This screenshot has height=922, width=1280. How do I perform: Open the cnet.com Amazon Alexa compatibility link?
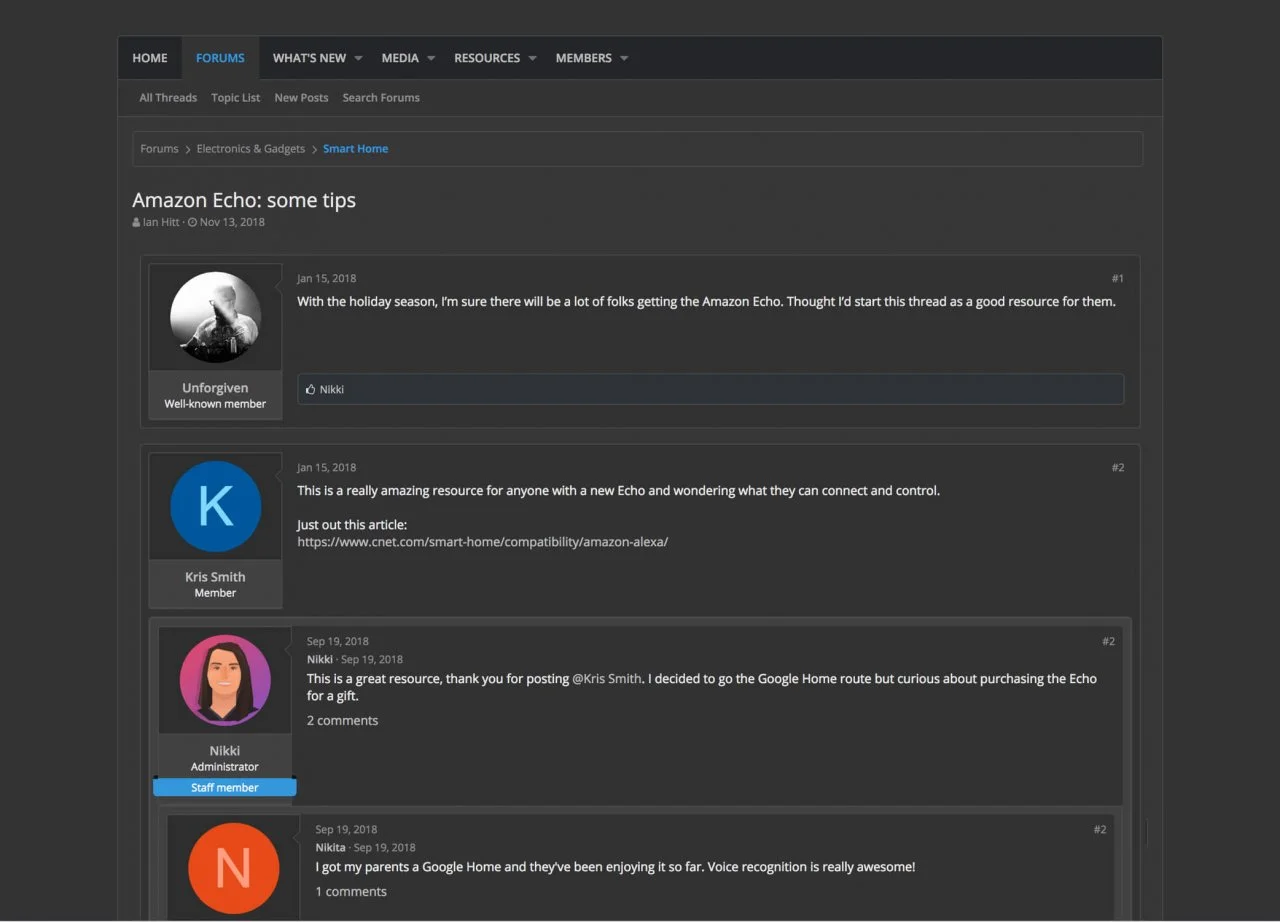[x=482, y=542]
